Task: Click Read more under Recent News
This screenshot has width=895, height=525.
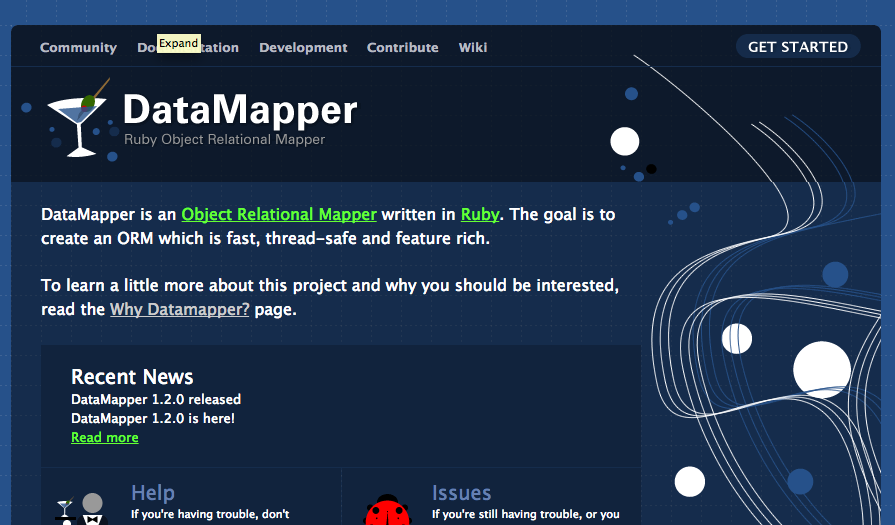Action: pos(104,437)
